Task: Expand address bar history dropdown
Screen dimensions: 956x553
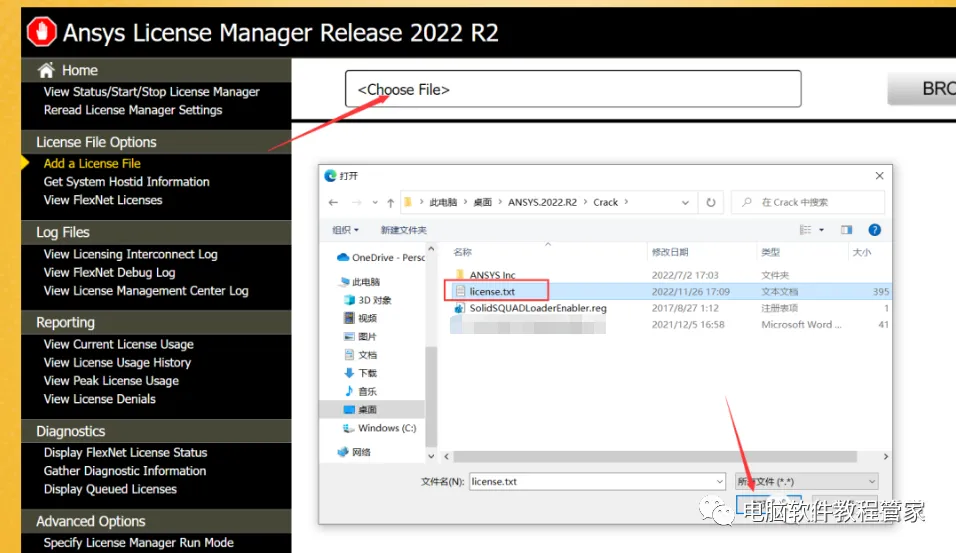Action: click(685, 202)
